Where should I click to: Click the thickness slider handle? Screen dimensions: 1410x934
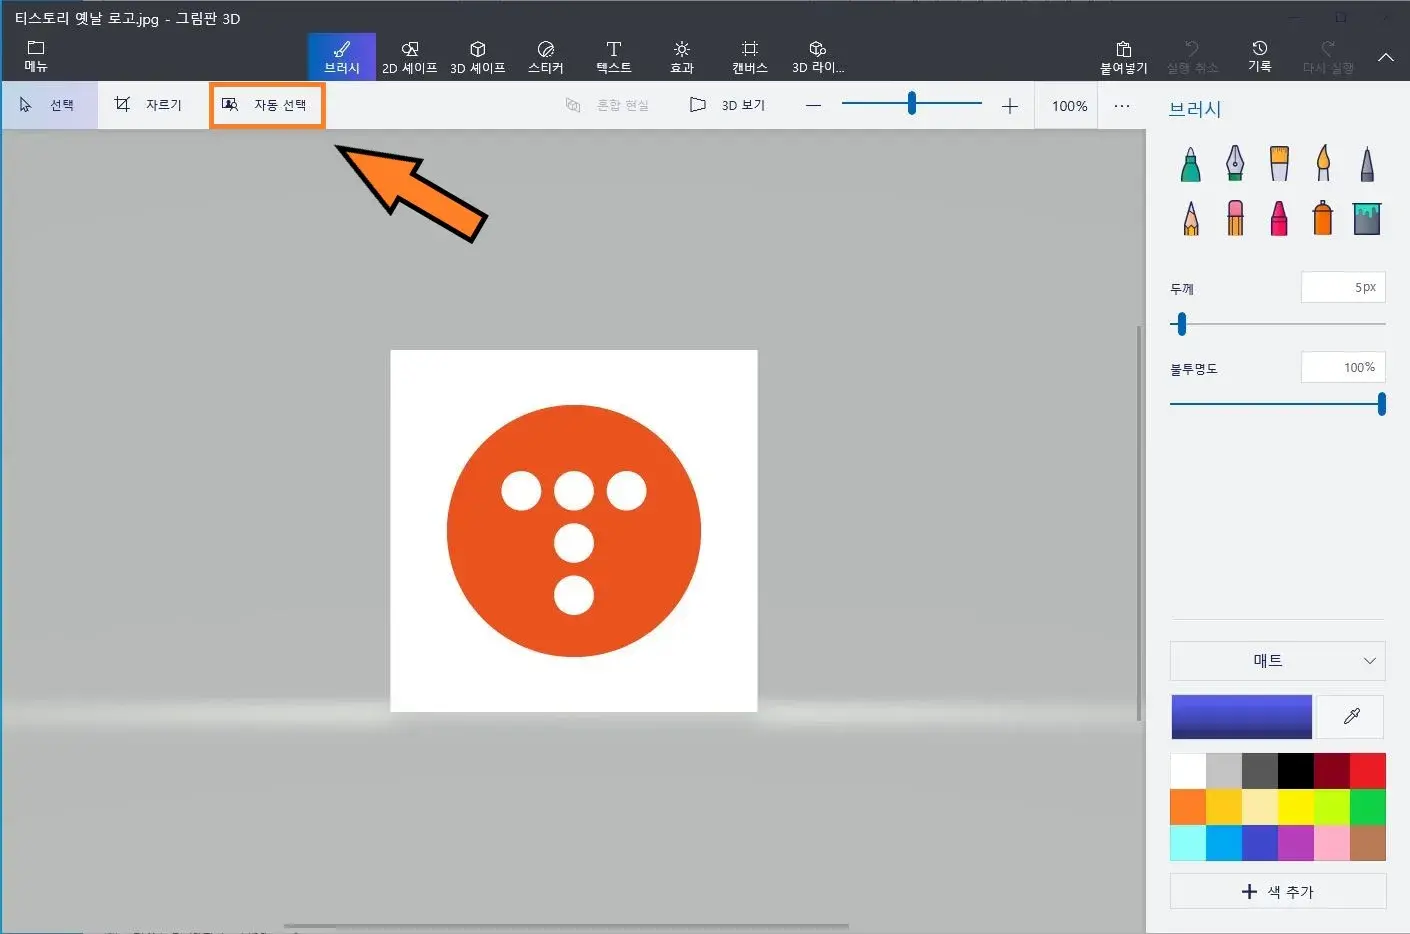coord(1182,324)
